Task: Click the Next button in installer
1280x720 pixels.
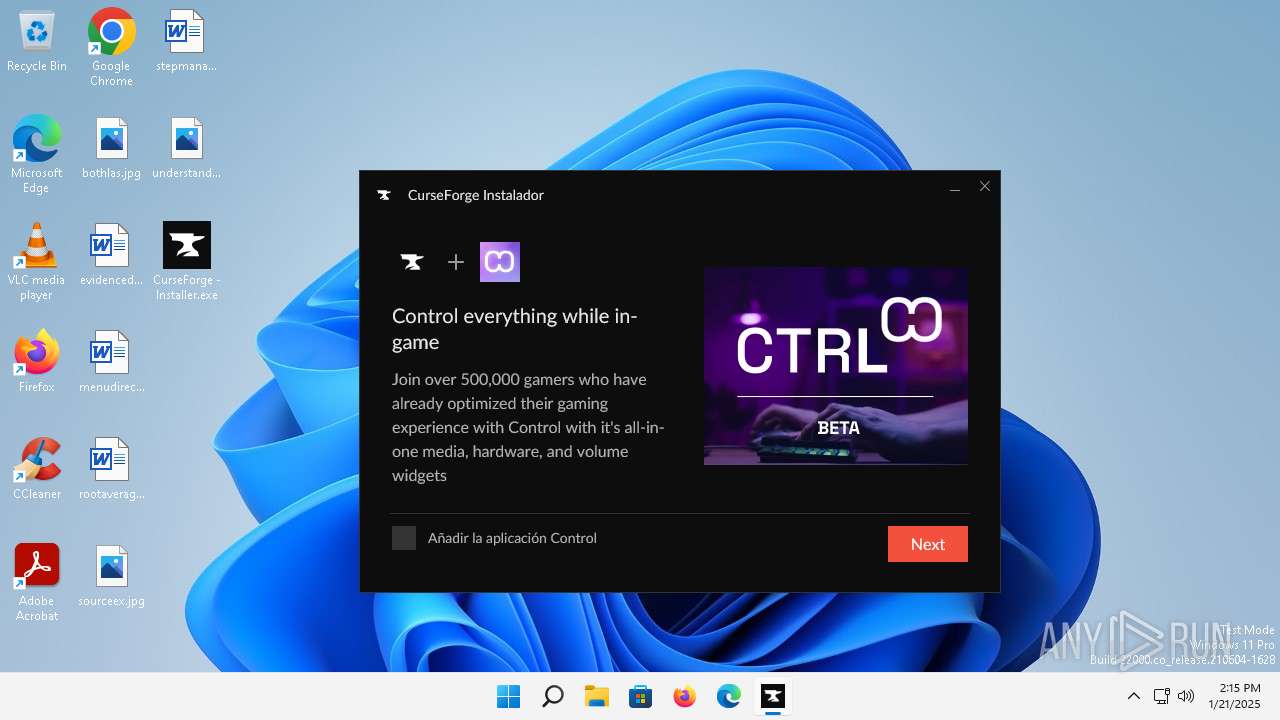Action: (927, 544)
